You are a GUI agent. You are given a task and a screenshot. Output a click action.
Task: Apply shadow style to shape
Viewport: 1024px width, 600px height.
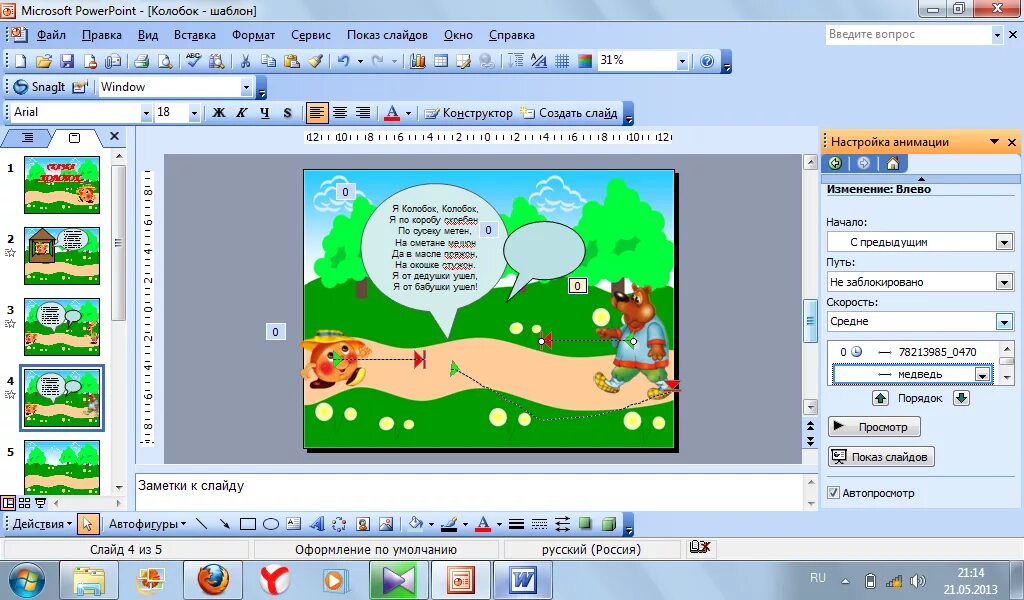coord(585,524)
